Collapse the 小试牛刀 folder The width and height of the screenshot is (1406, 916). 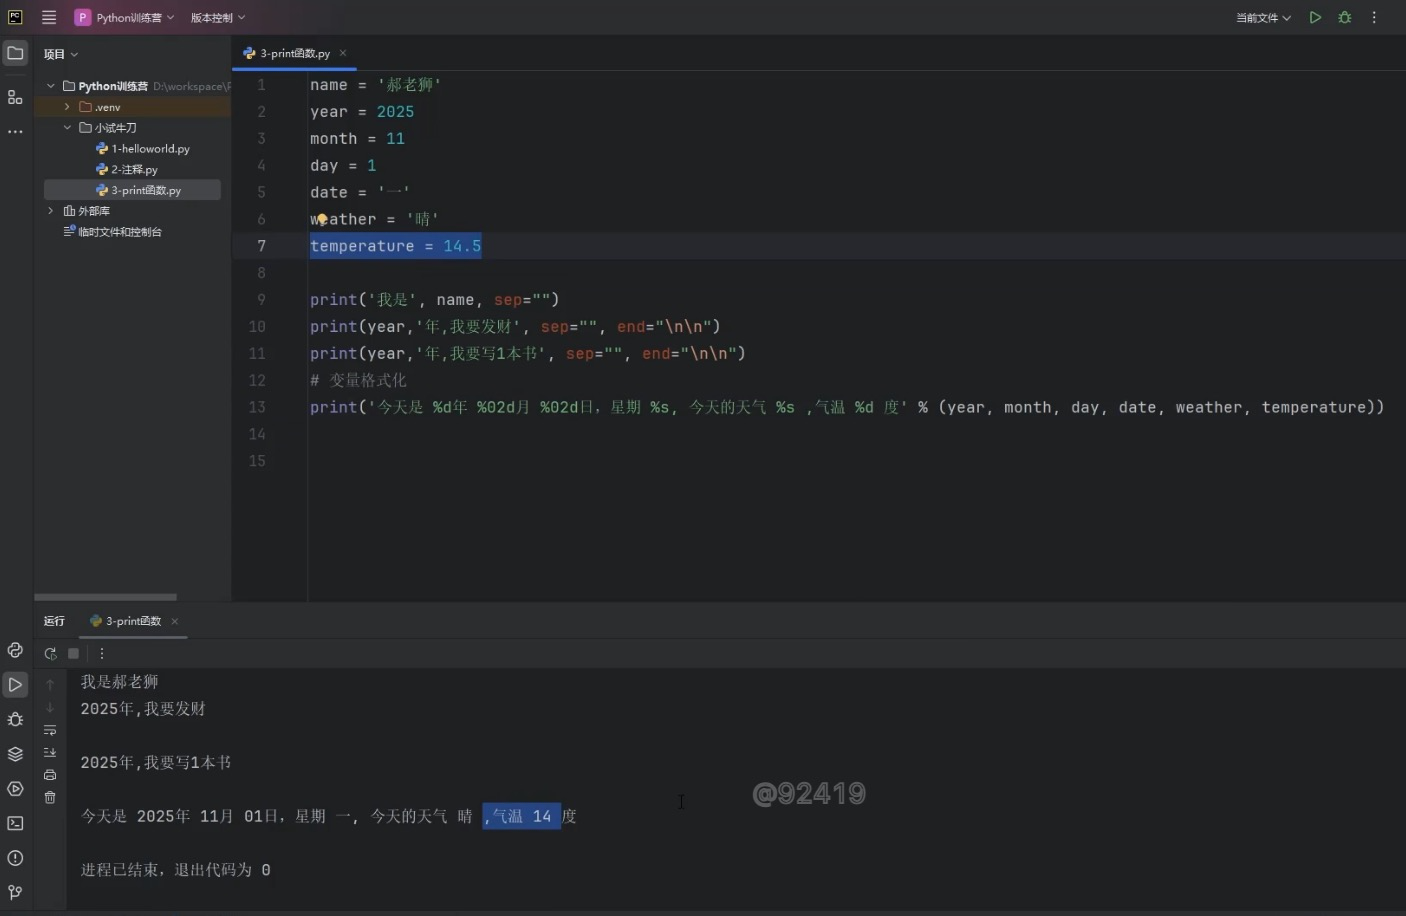point(67,128)
